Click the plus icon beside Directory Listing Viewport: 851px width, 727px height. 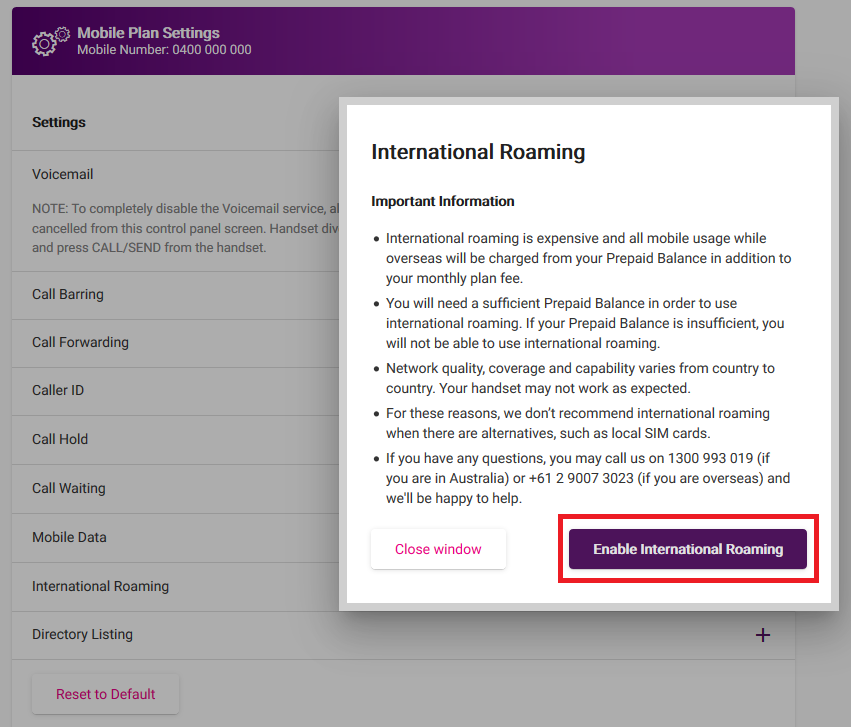click(x=763, y=634)
